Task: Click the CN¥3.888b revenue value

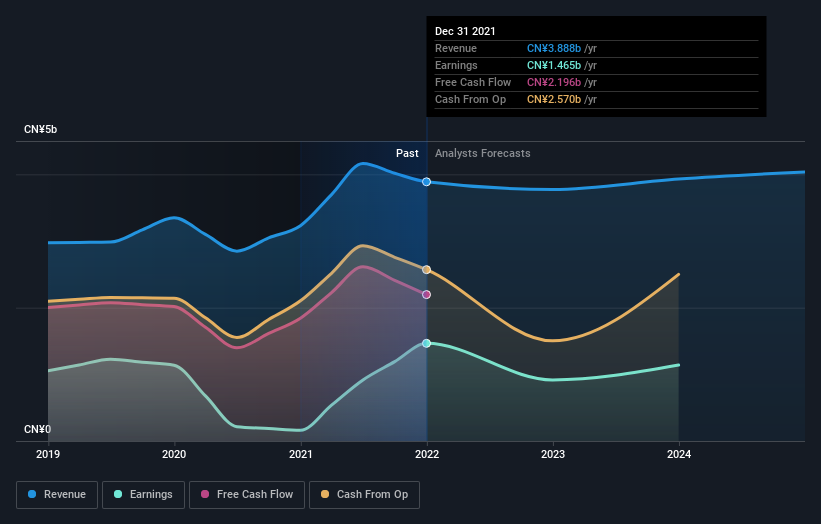Action: 554,48
